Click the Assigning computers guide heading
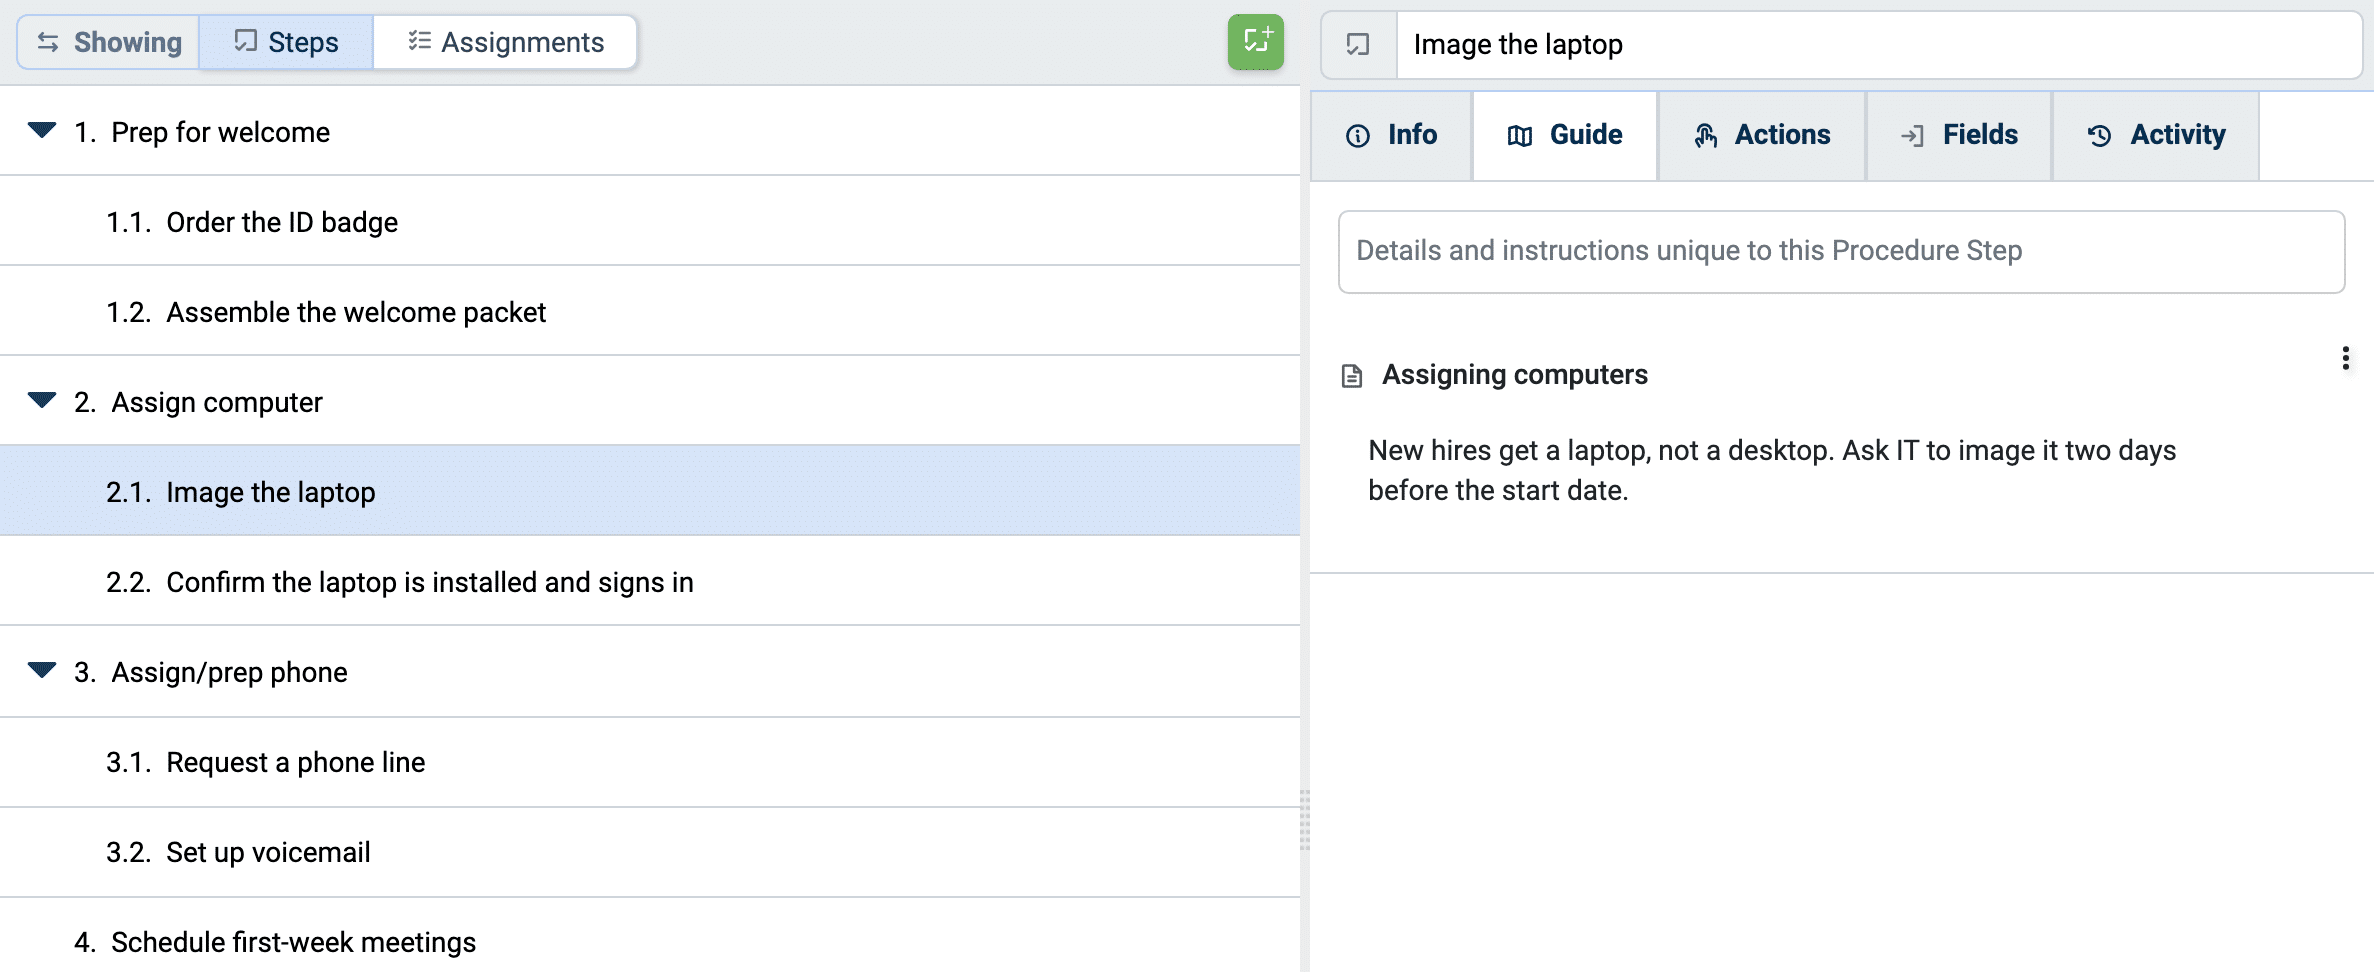This screenshot has width=2374, height=972. (1514, 375)
